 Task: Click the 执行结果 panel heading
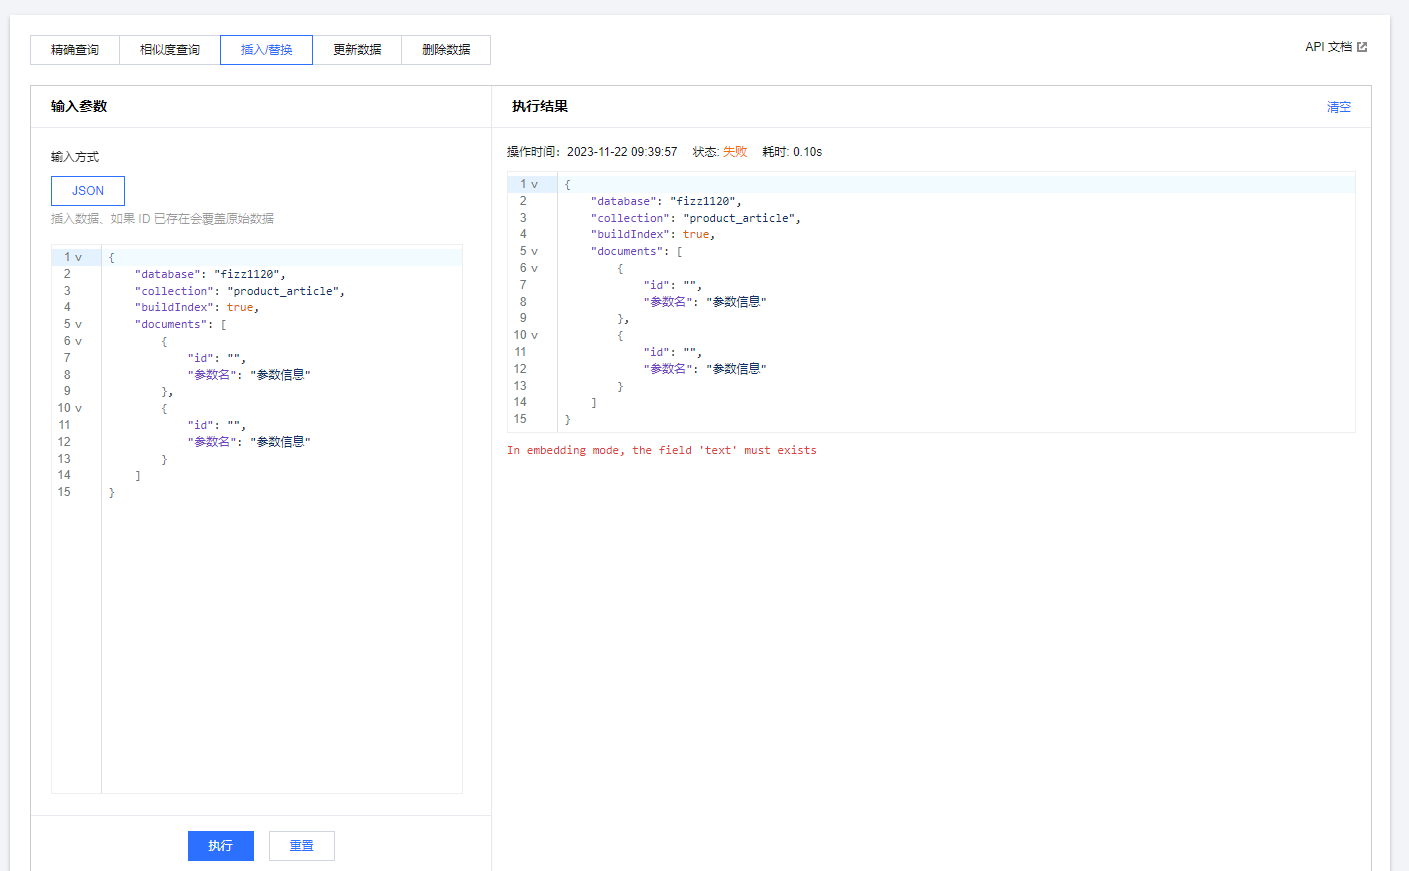[540, 106]
